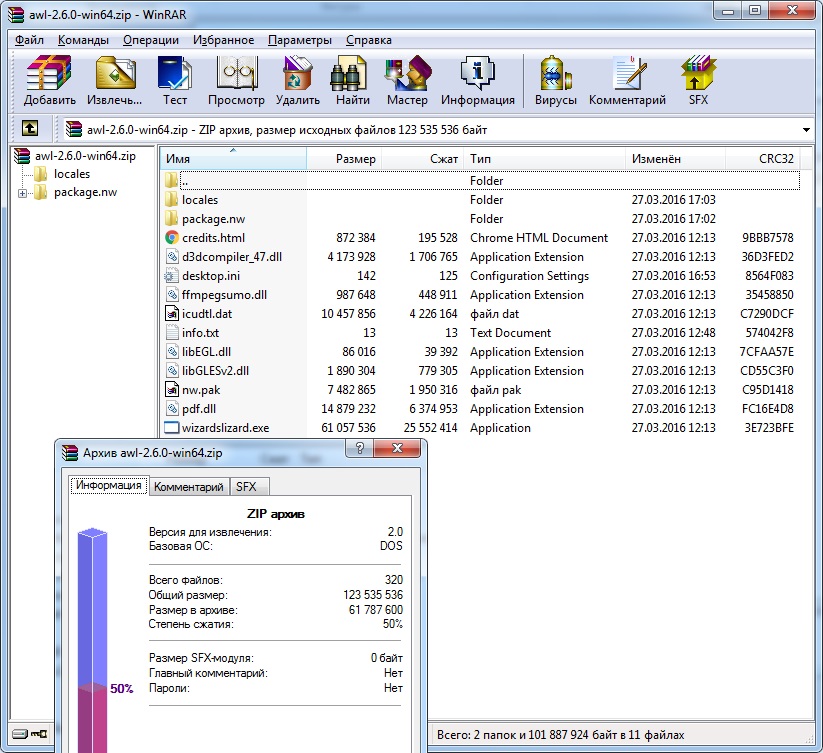
Task: Open the Избранное menu
Action: tap(224, 40)
